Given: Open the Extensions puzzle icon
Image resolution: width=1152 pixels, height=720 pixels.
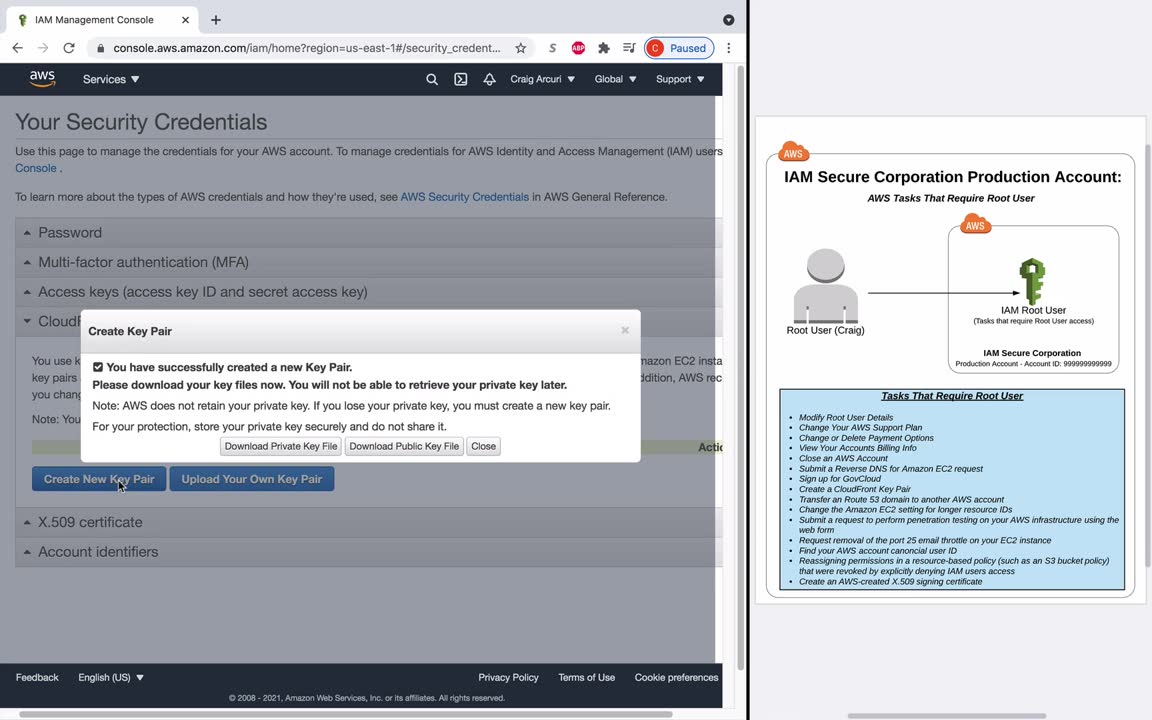Looking at the screenshot, I should click(604, 48).
